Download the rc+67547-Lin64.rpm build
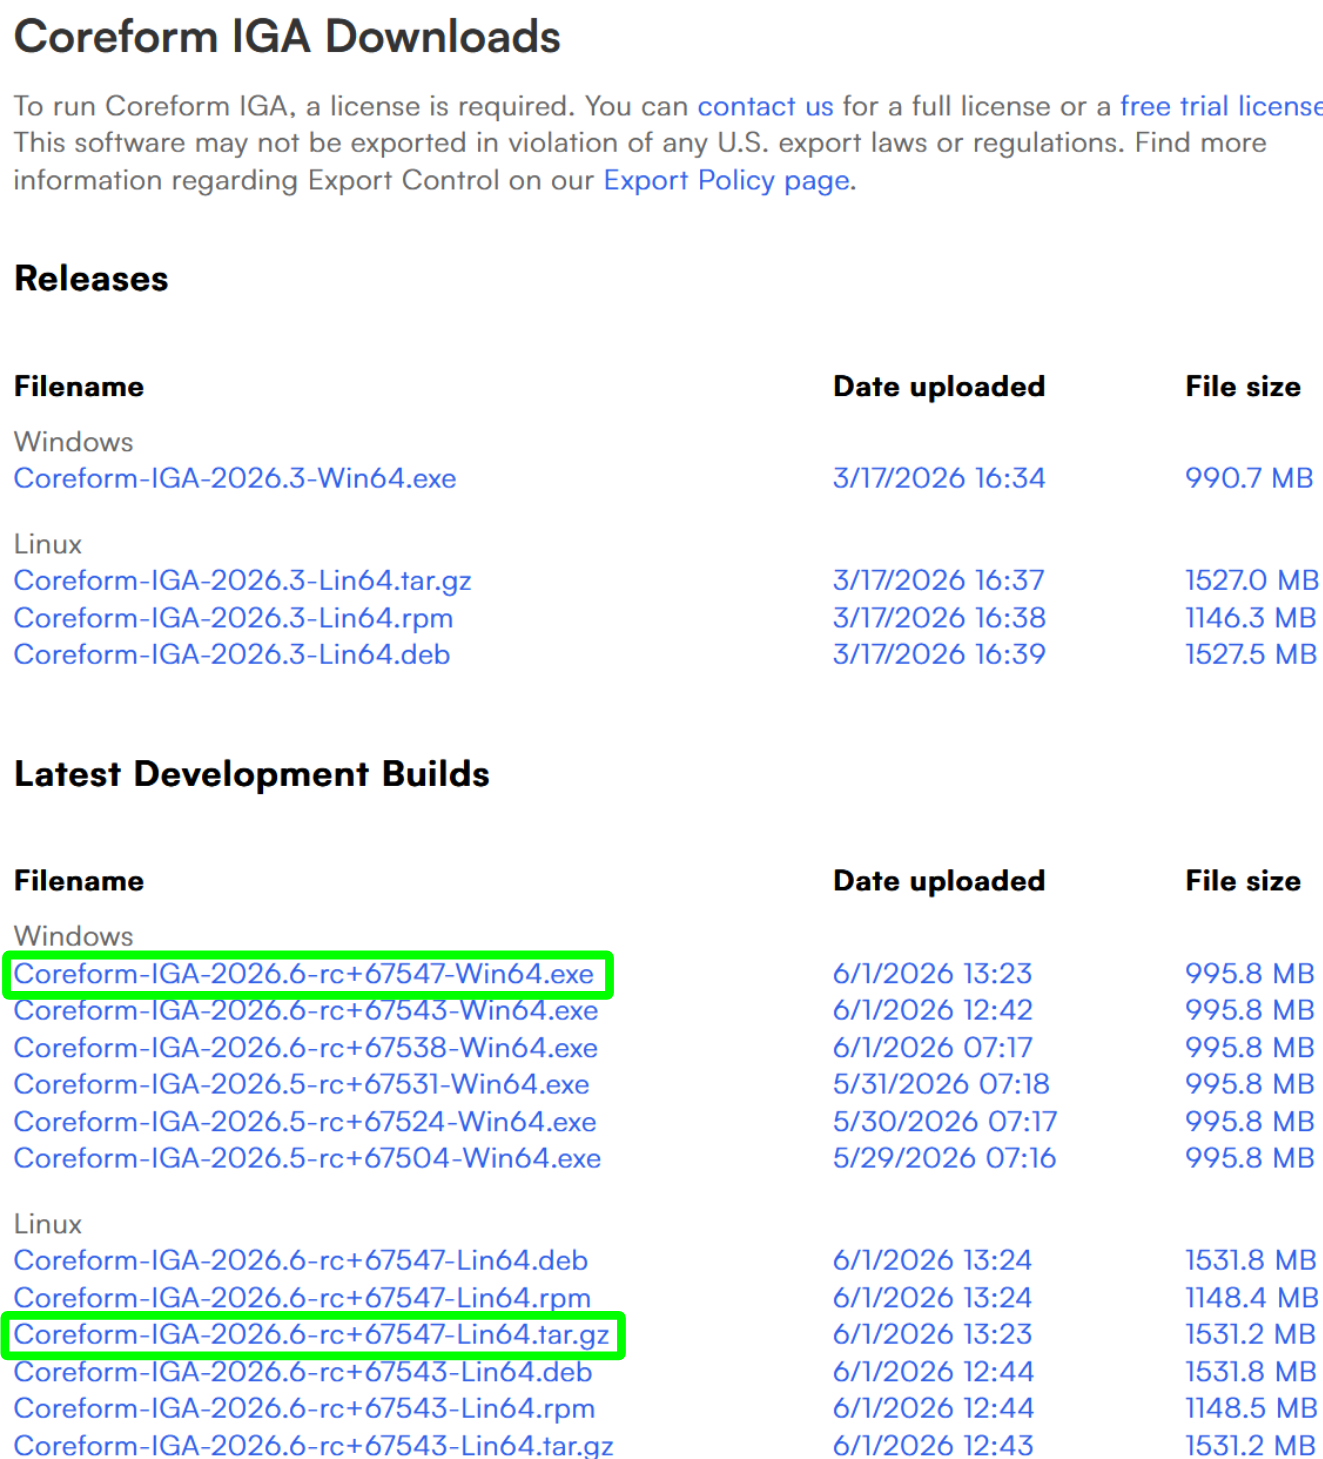Screen dimensions: 1323x1459 (x=303, y=1298)
